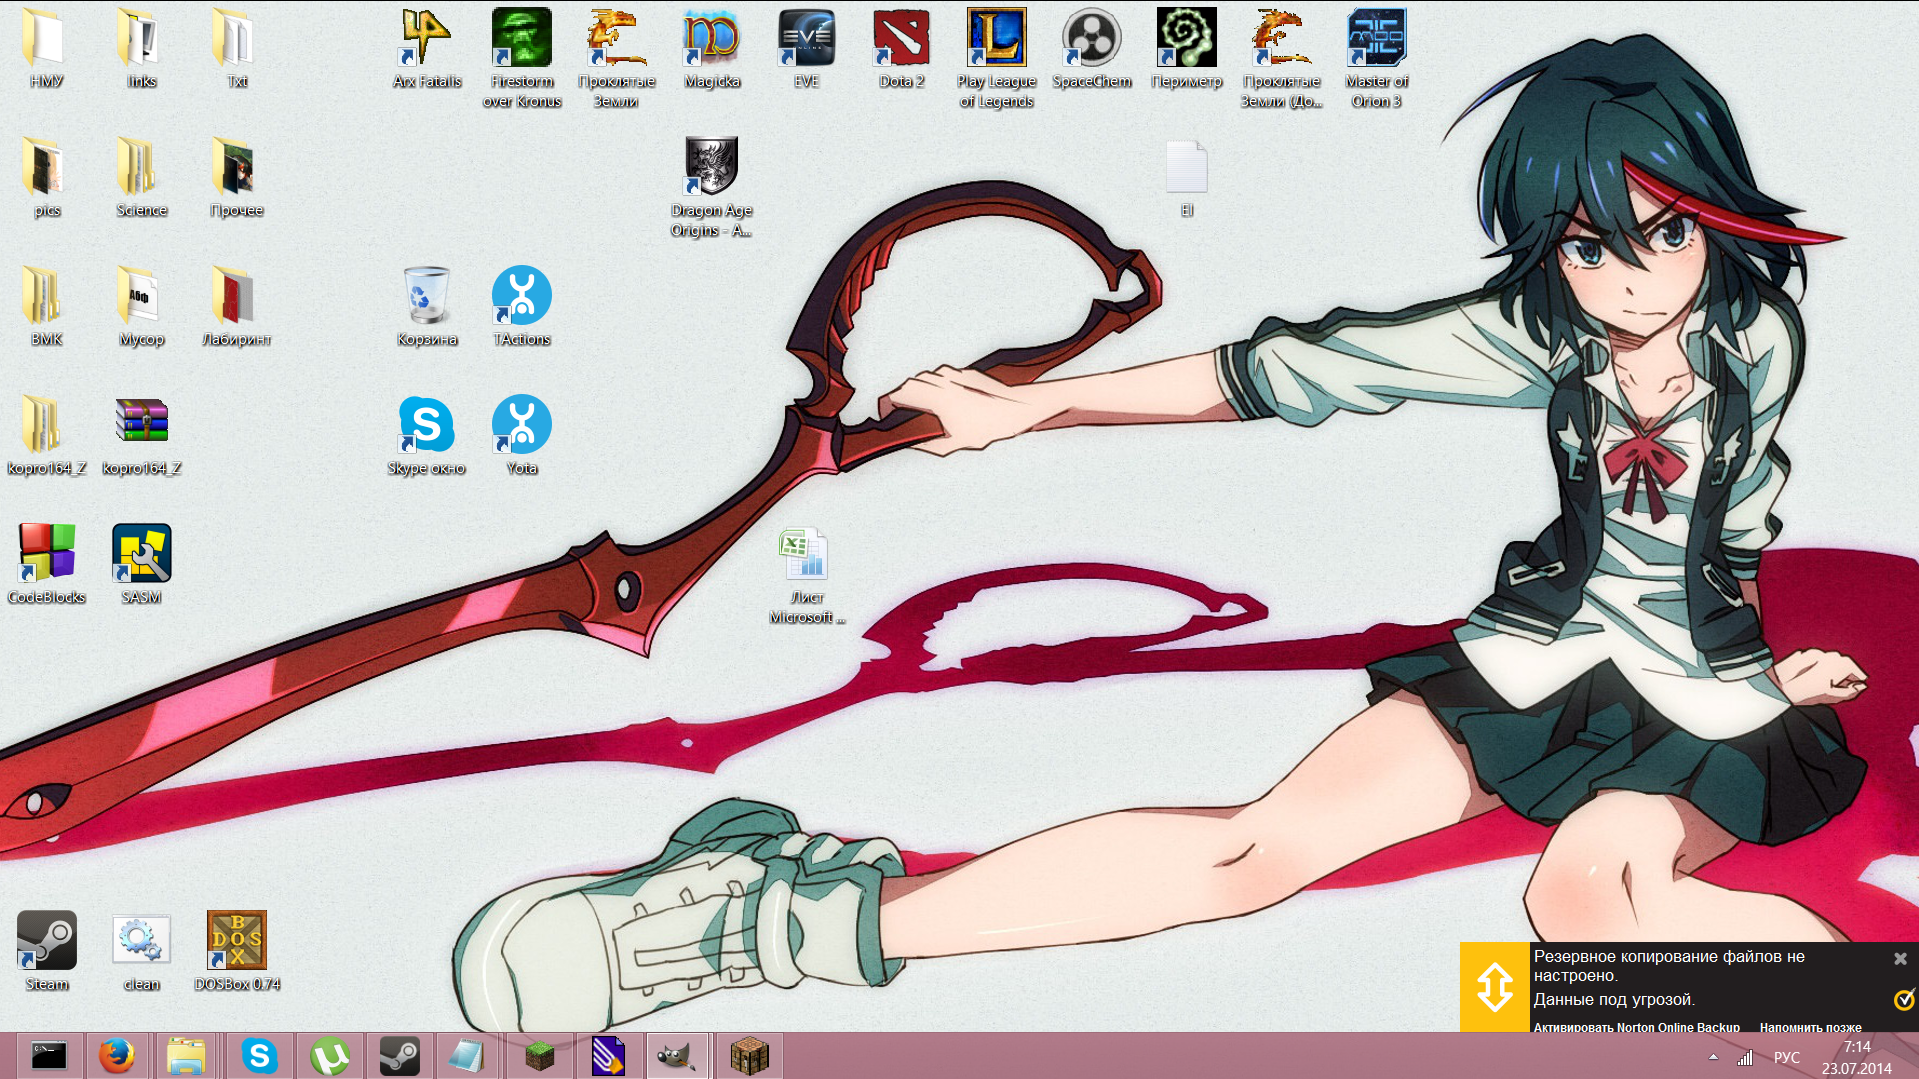Click the TActions shortcut icon

tap(522, 306)
